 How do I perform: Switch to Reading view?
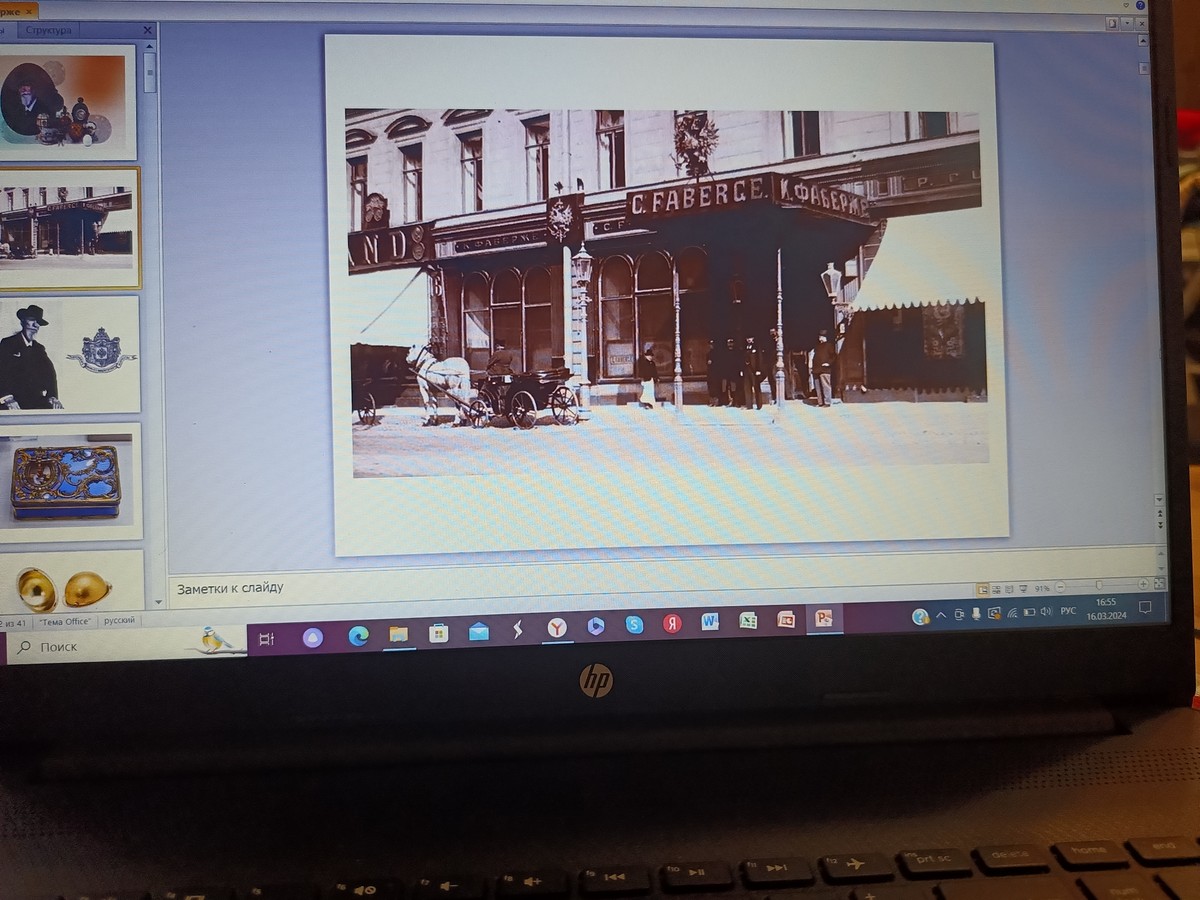pos(1009,589)
